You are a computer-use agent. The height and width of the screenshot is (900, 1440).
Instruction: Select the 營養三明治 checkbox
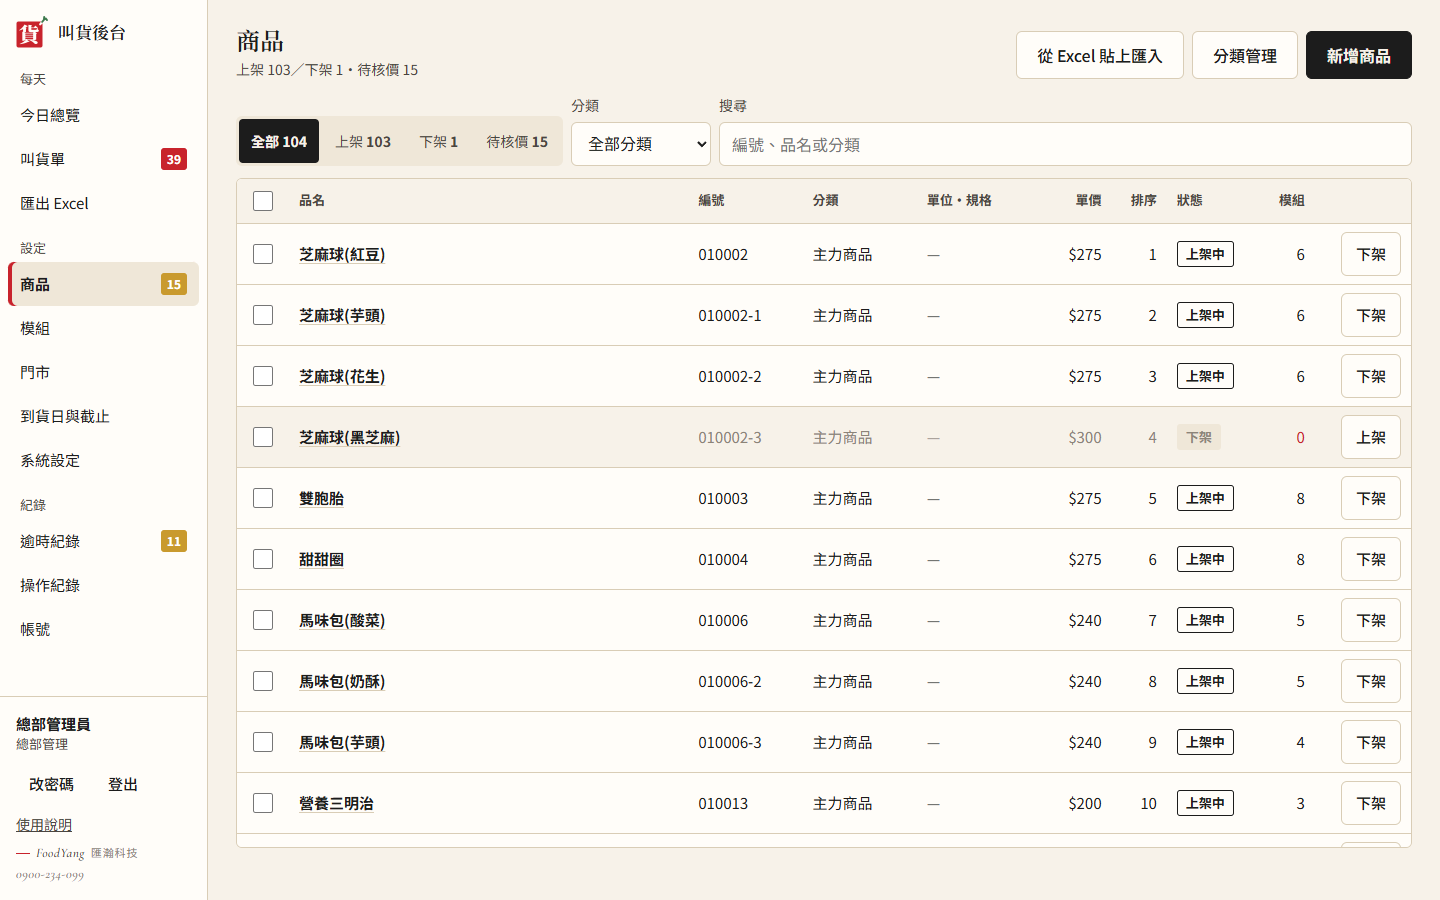tap(263, 803)
